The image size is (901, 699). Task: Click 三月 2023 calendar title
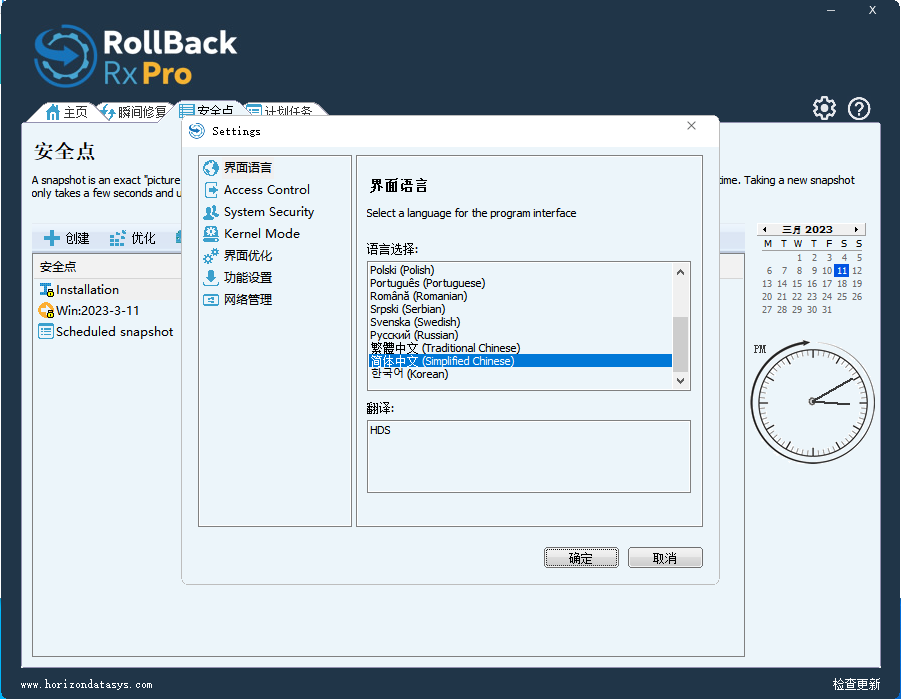click(x=807, y=229)
